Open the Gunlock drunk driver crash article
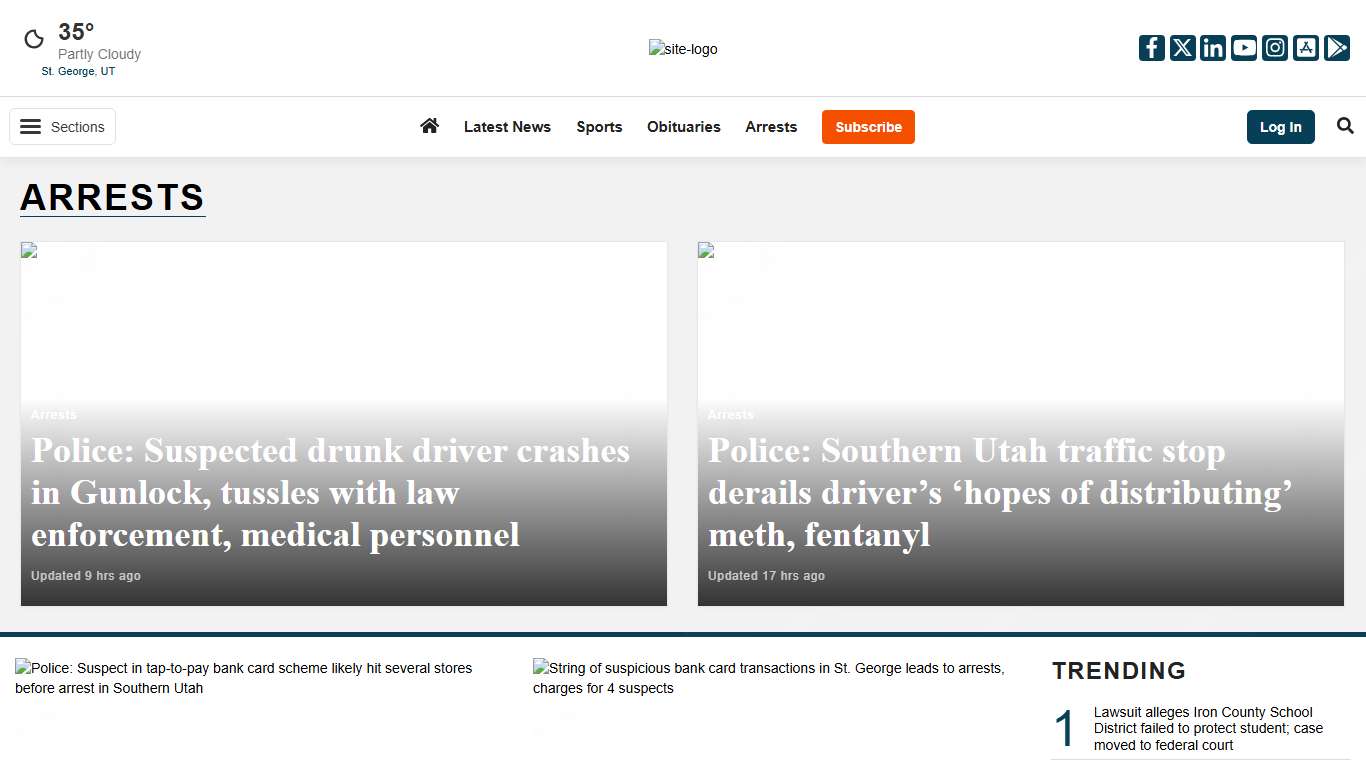The height and width of the screenshot is (768, 1366). click(x=330, y=493)
